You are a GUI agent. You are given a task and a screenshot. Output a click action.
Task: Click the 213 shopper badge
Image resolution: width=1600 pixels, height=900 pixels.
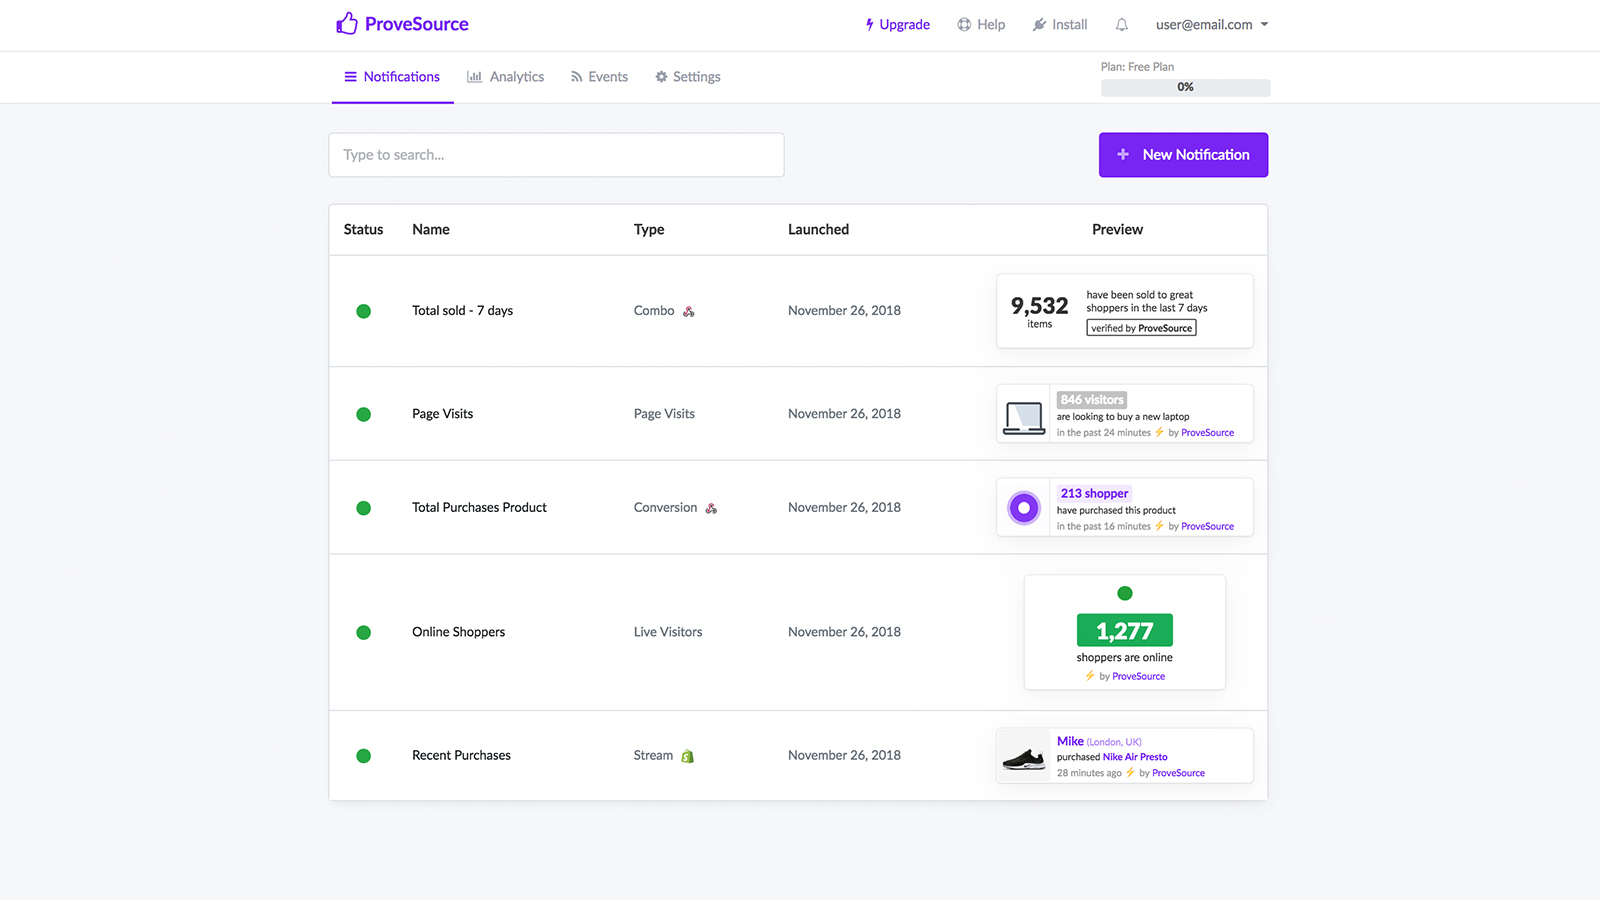(1094, 493)
